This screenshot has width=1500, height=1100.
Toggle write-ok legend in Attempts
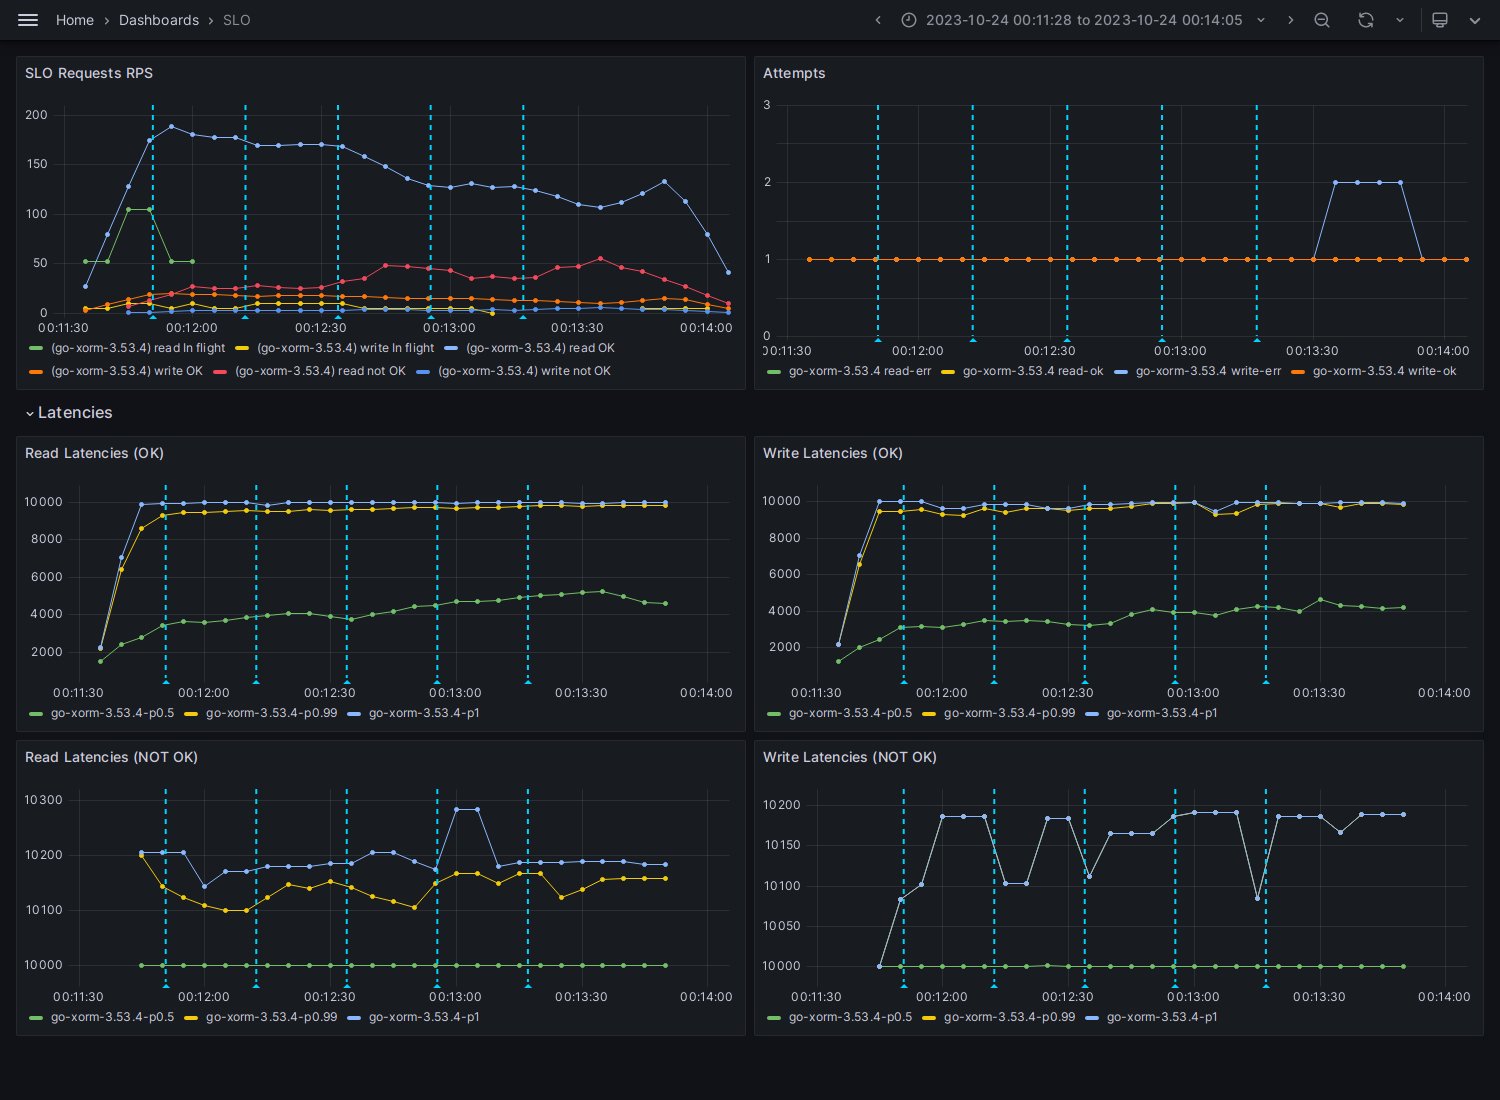click(x=1384, y=371)
